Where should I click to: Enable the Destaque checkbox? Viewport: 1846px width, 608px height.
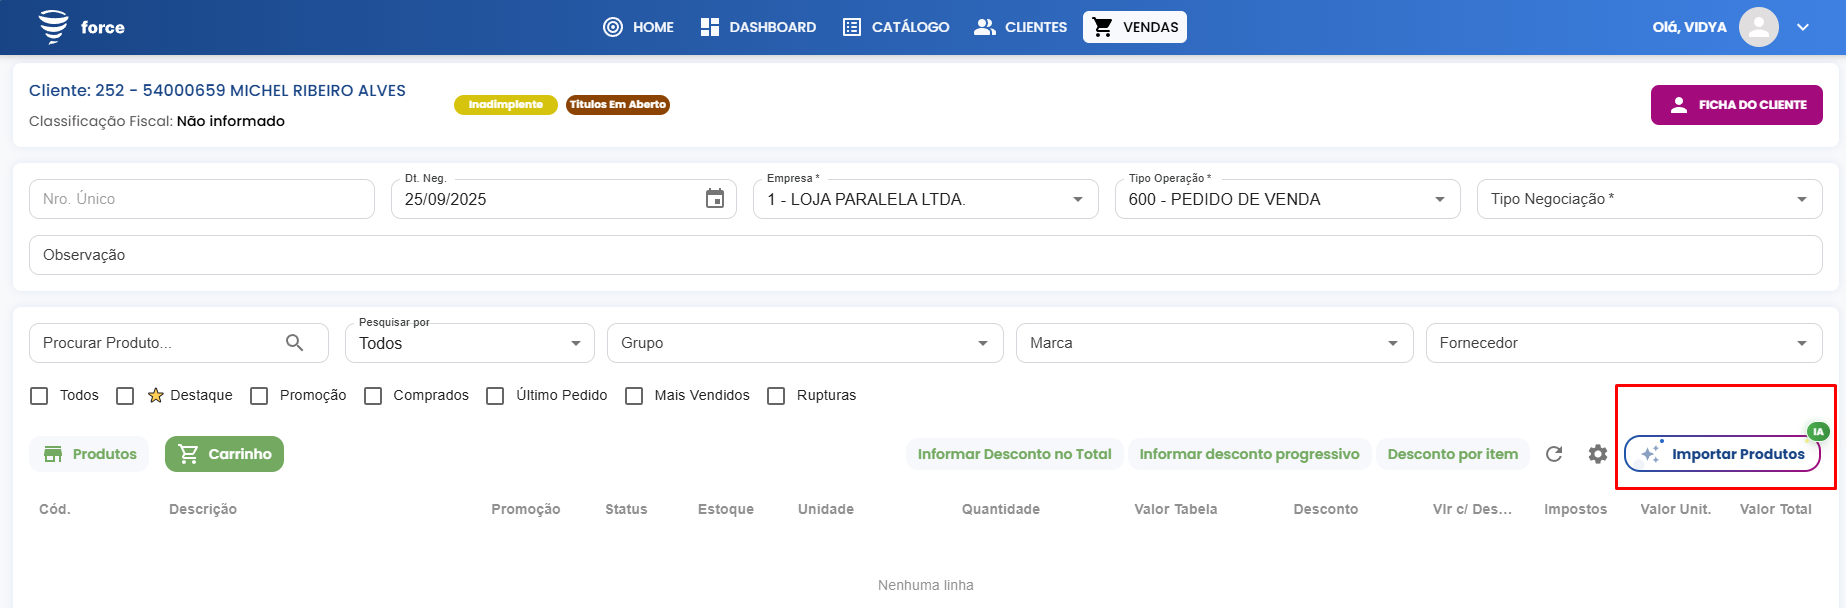click(125, 396)
